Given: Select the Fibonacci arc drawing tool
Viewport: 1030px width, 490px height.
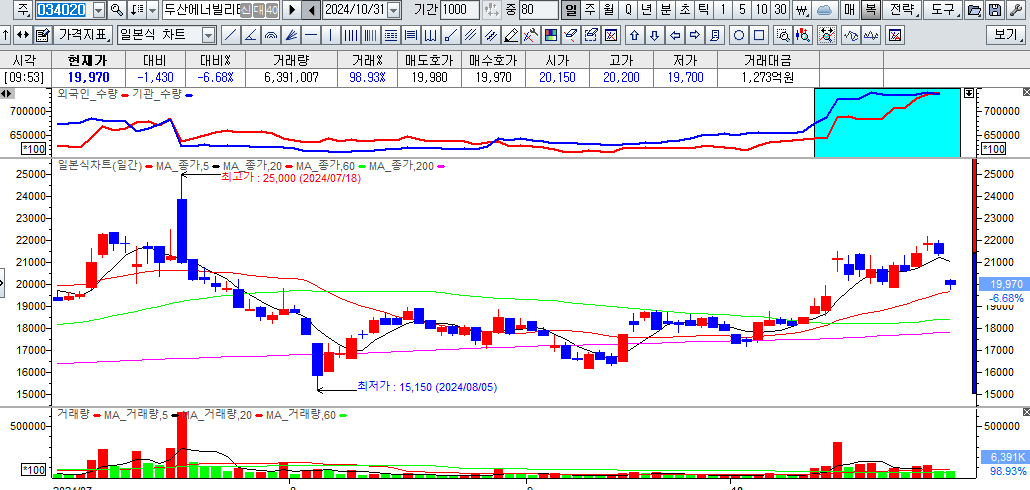Looking at the screenshot, I should (271, 35).
